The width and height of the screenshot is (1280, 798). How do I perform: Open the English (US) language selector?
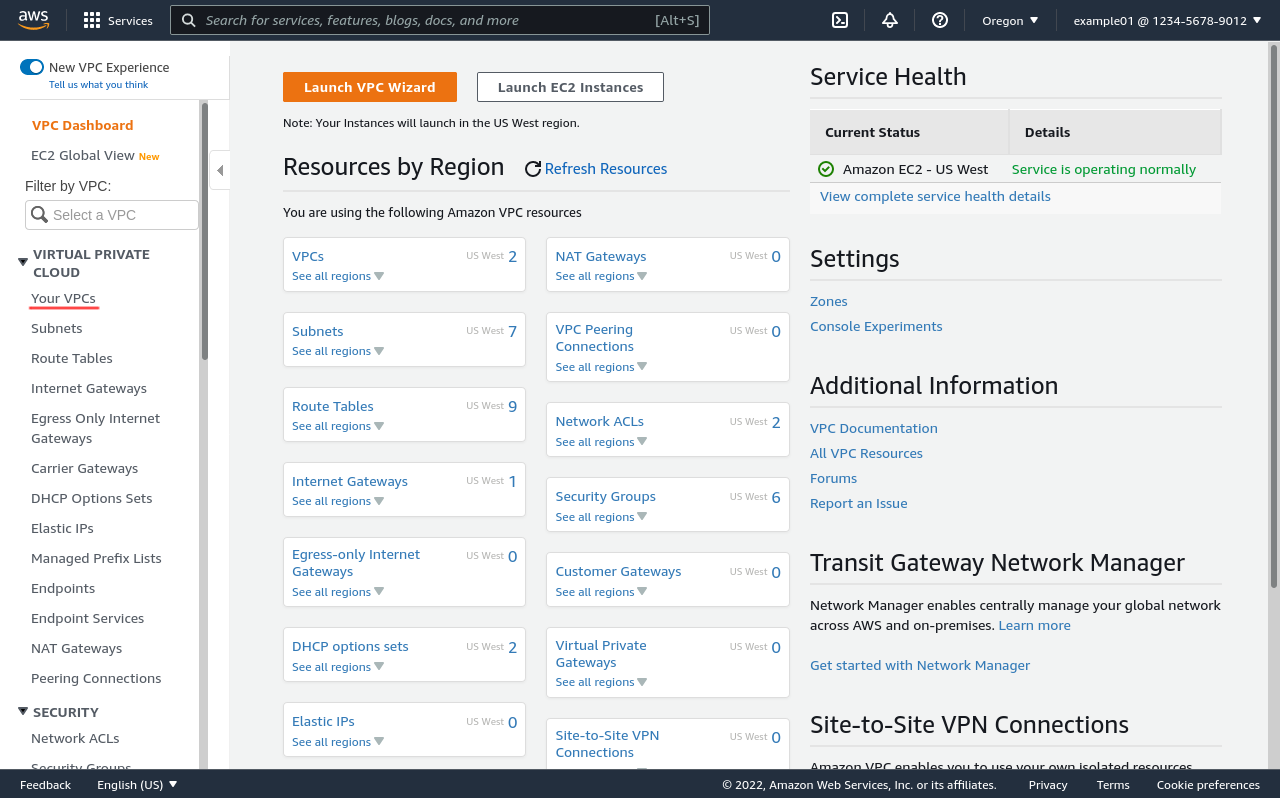coord(137,785)
